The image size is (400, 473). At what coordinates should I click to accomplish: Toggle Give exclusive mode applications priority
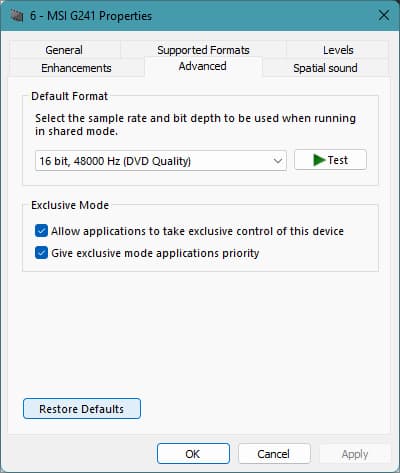click(41, 253)
